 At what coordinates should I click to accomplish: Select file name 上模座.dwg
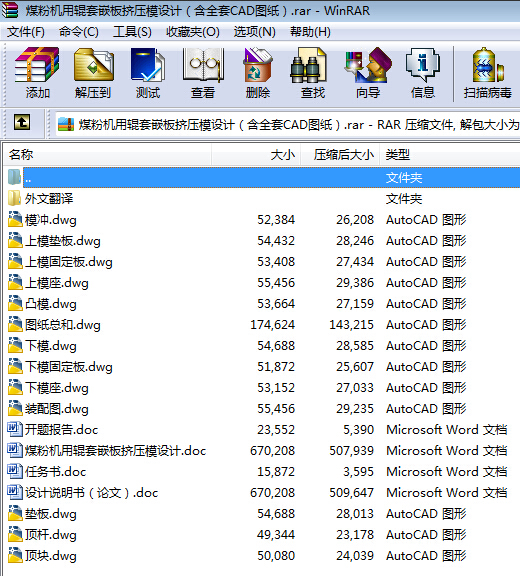tap(57, 283)
